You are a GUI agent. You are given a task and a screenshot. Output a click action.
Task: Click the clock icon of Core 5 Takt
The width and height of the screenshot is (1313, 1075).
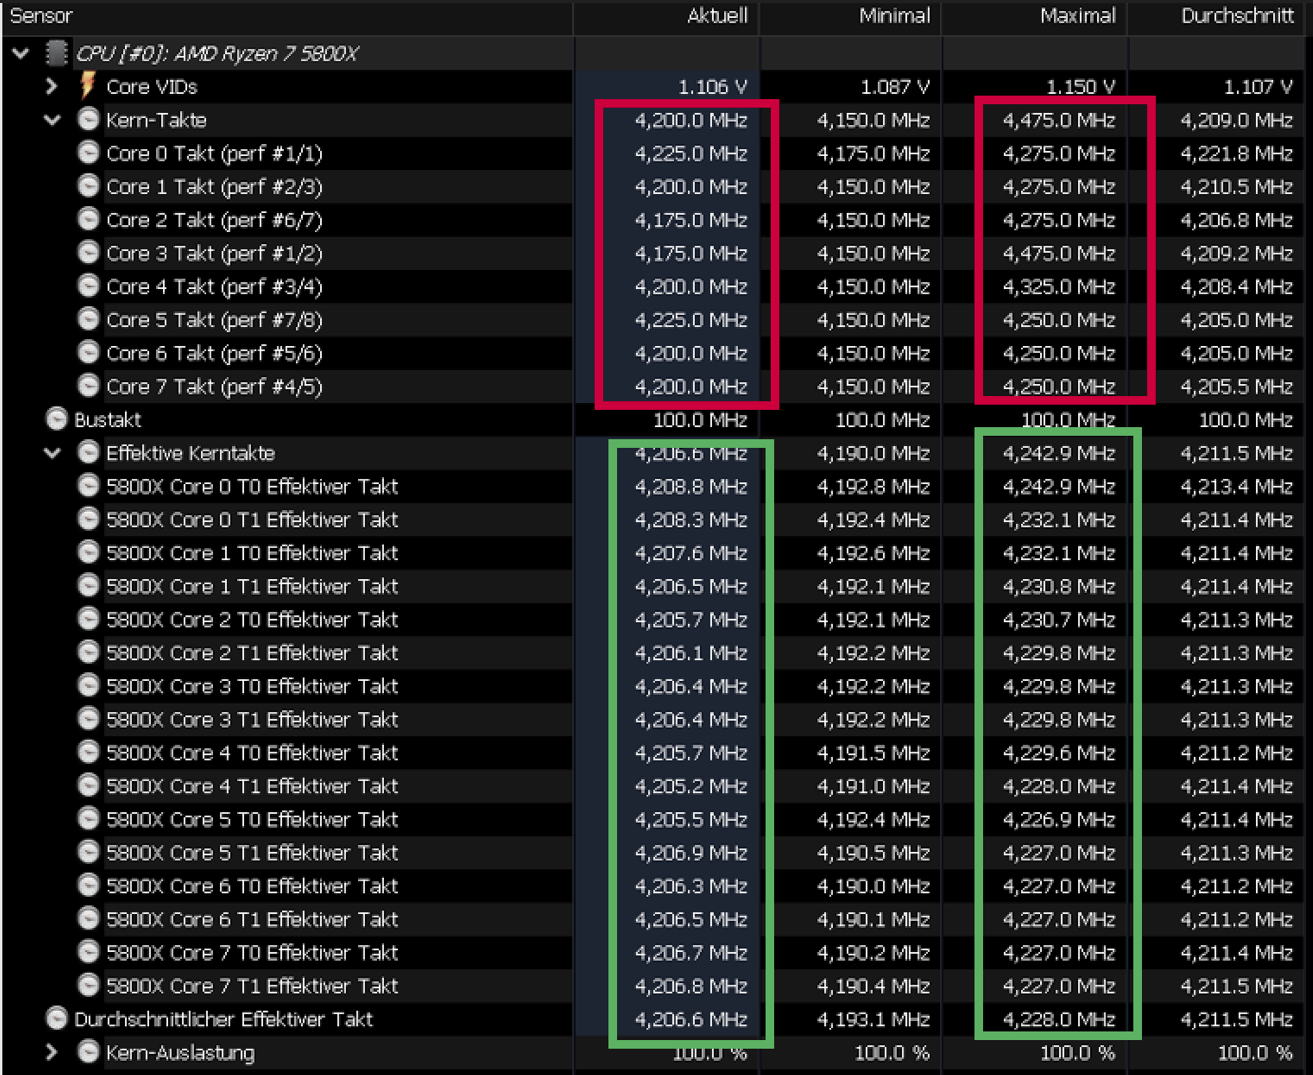pos(88,320)
